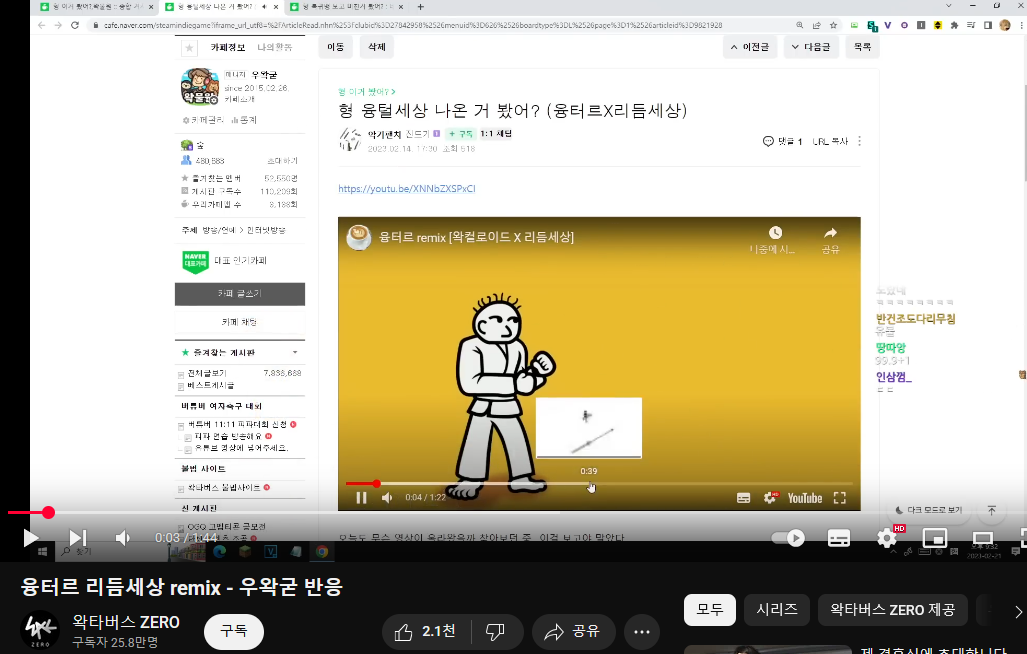Show more chips with the right arrow
This screenshot has width=1027, height=654.
1017,611
